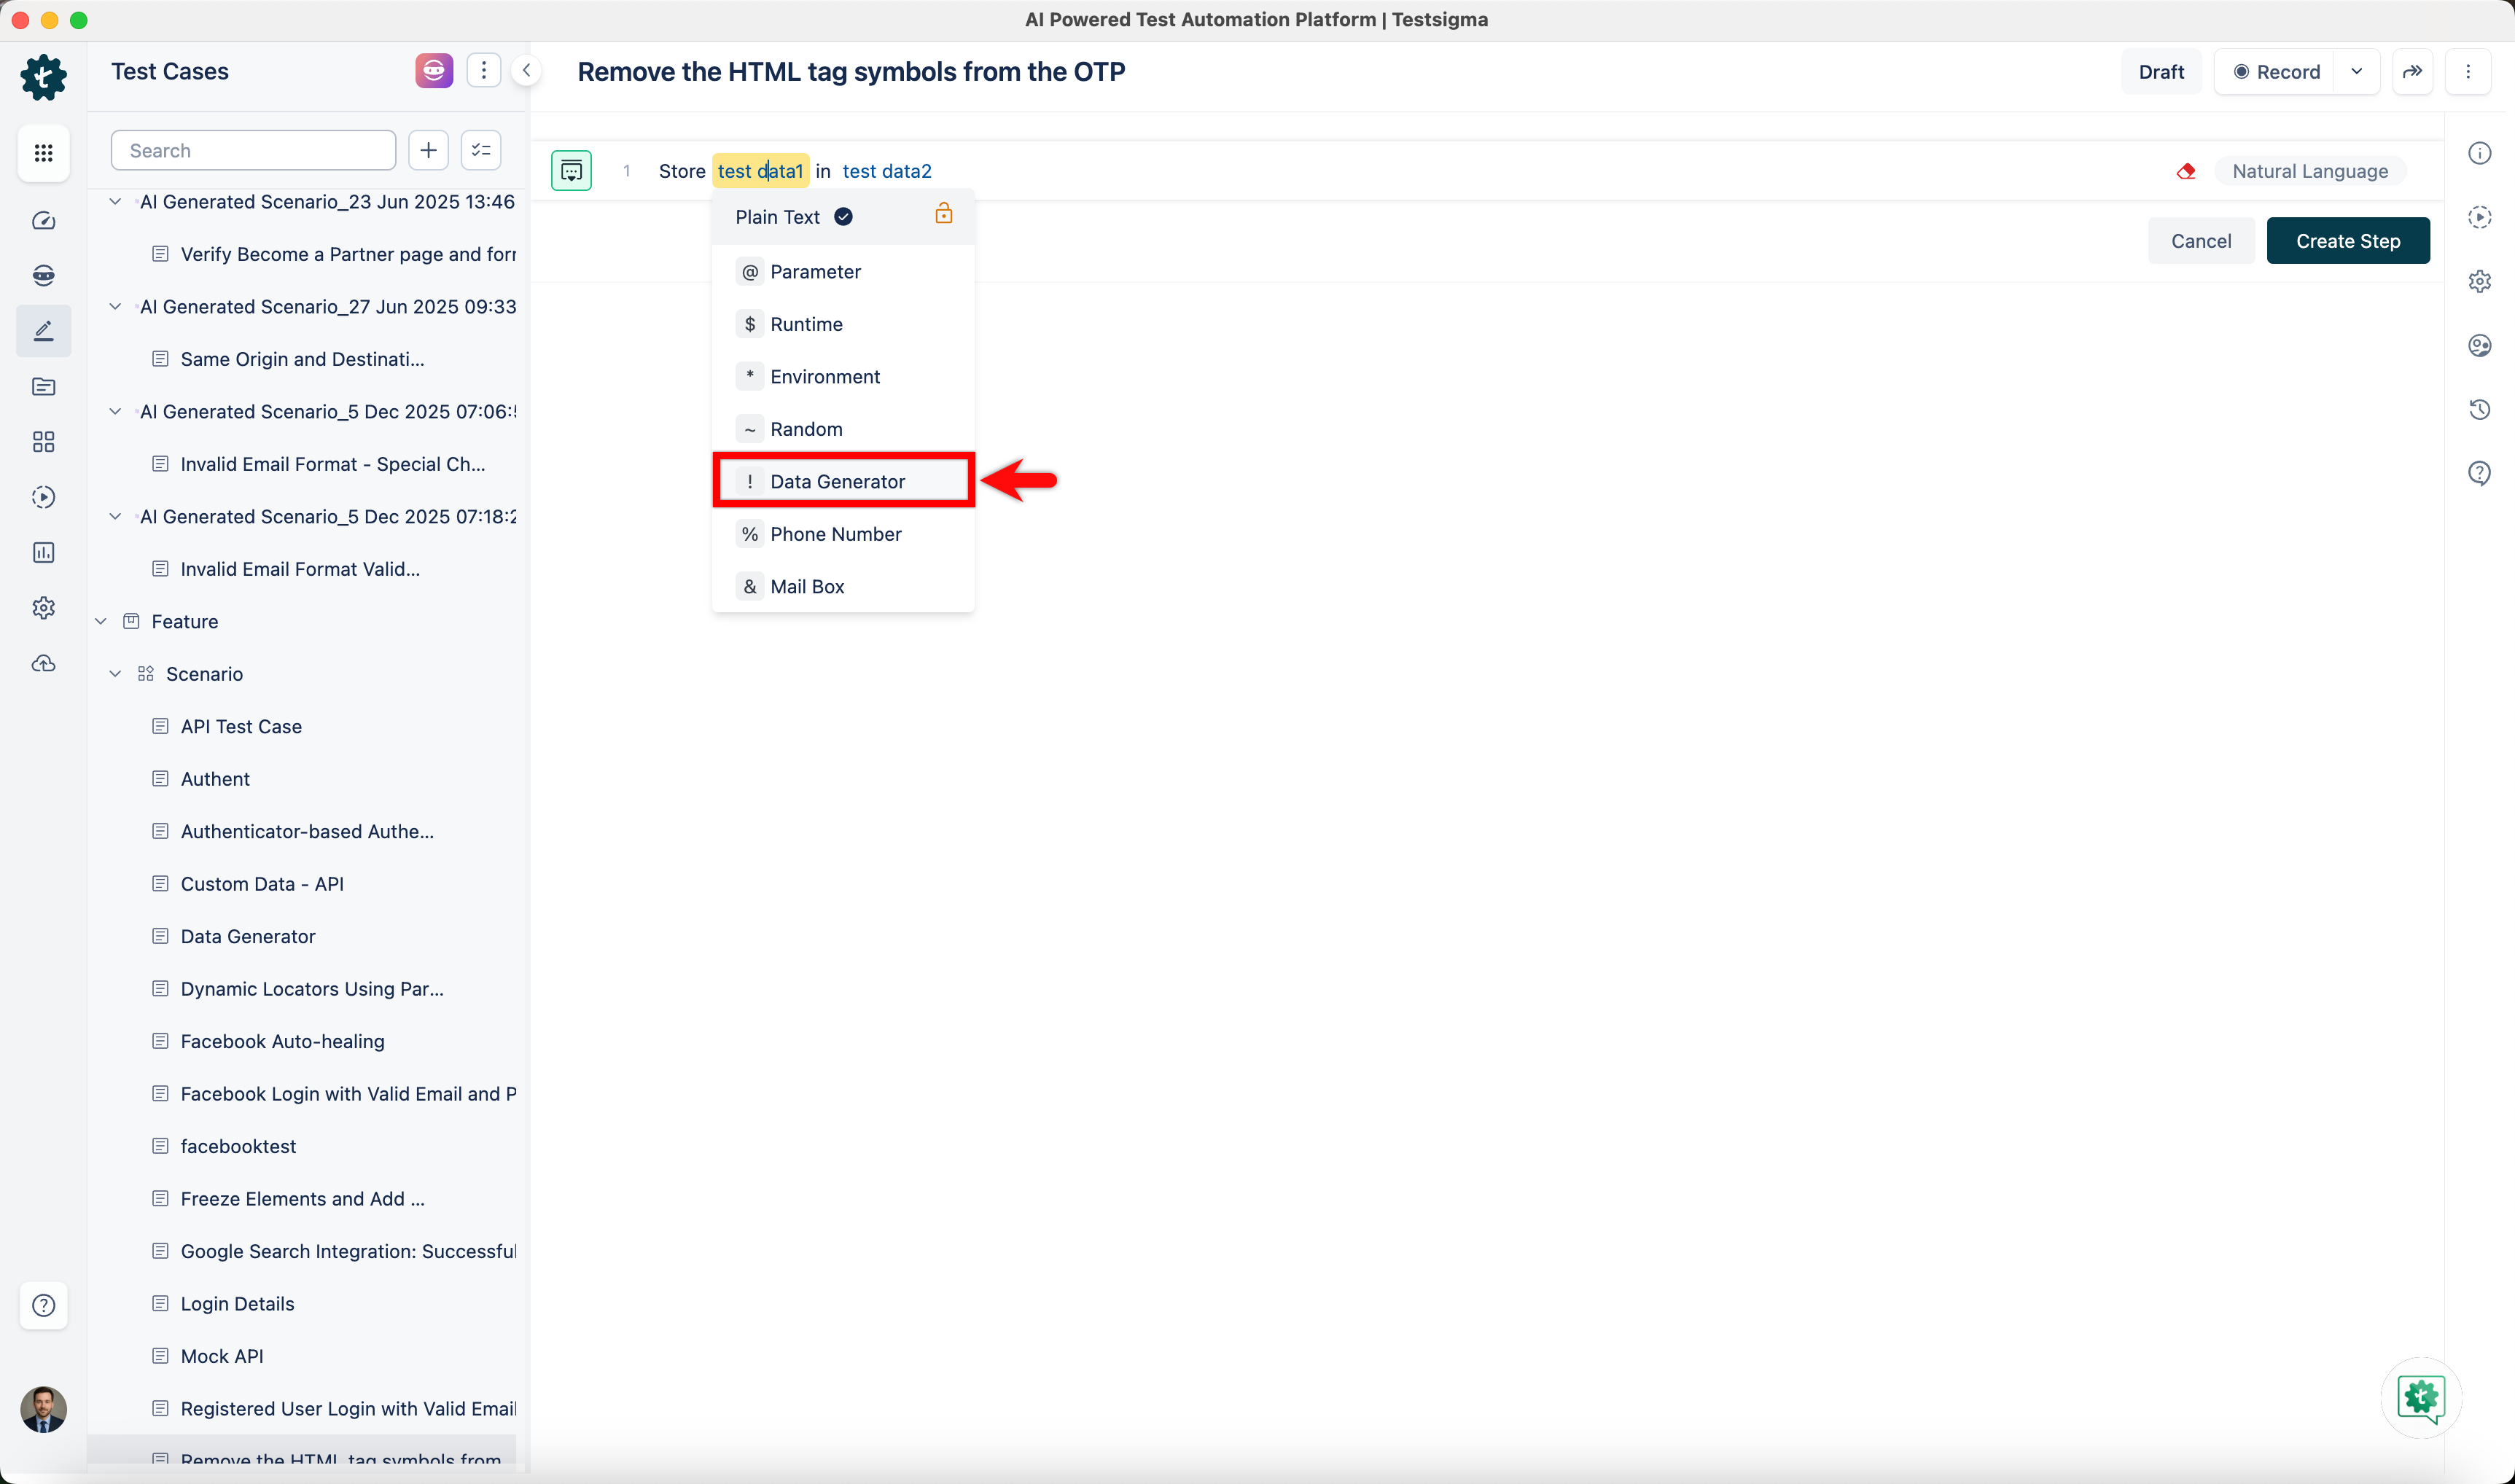
Task: Click the test case Search field
Action: pos(254,151)
